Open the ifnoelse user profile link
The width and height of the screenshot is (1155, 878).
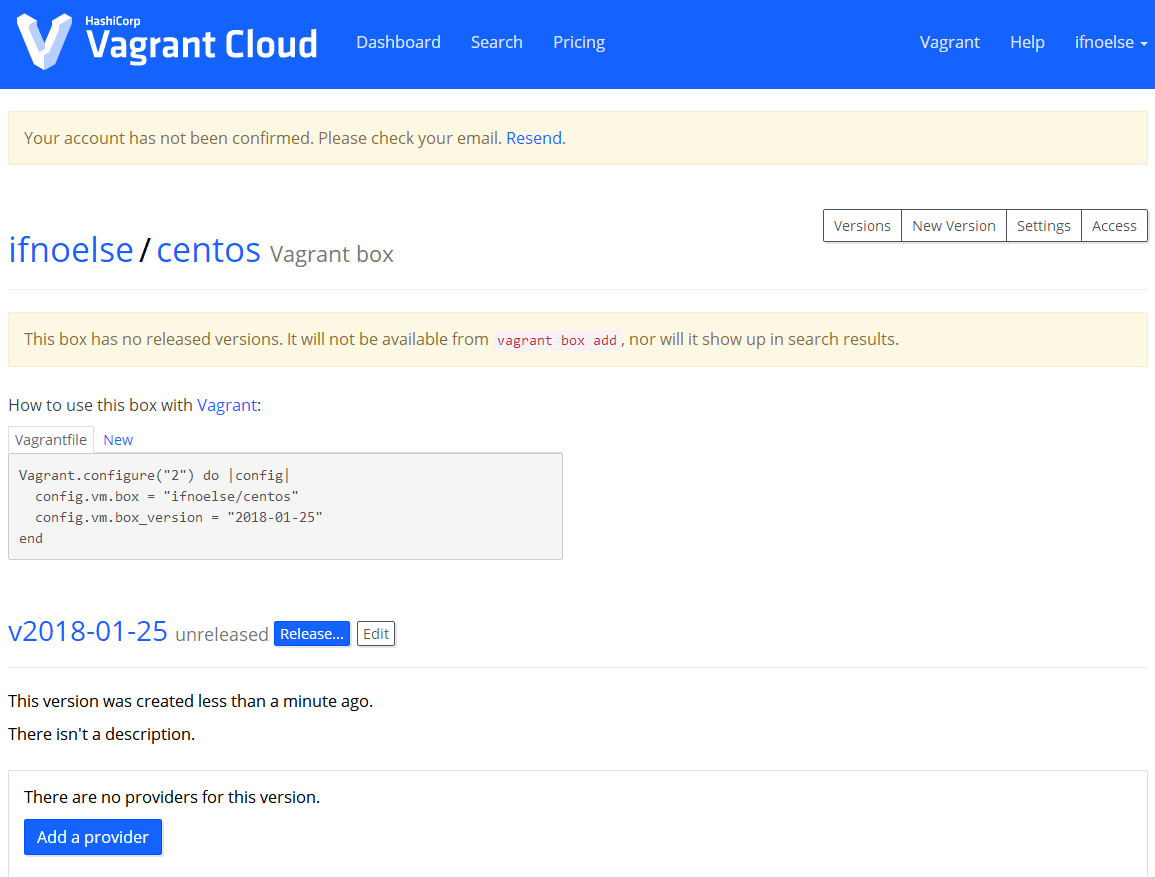[x=71, y=249]
